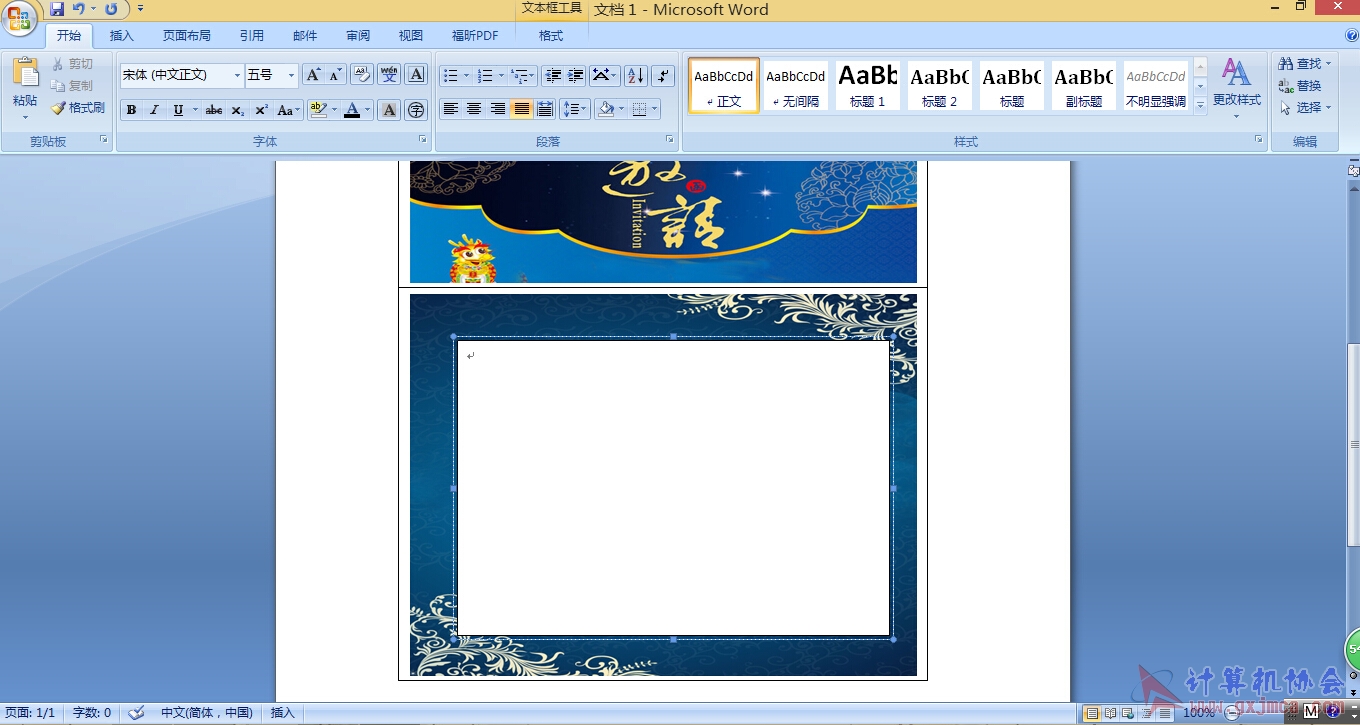
Task: Decrease paragraph indent
Action: click(553, 76)
